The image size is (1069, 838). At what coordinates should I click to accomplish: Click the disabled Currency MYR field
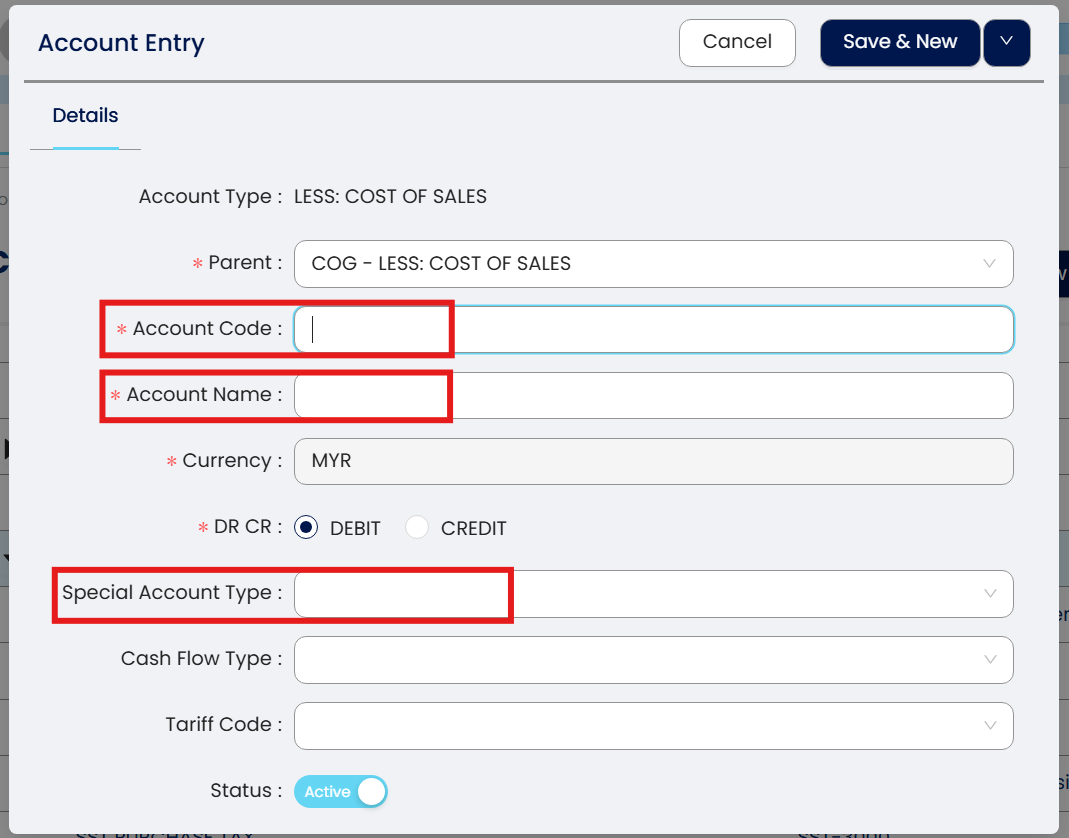pos(653,462)
